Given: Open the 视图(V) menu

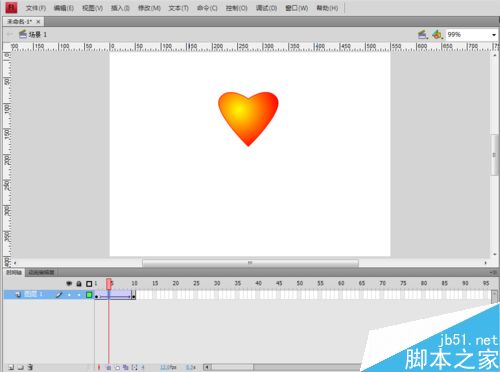Looking at the screenshot, I should click(x=92, y=8).
